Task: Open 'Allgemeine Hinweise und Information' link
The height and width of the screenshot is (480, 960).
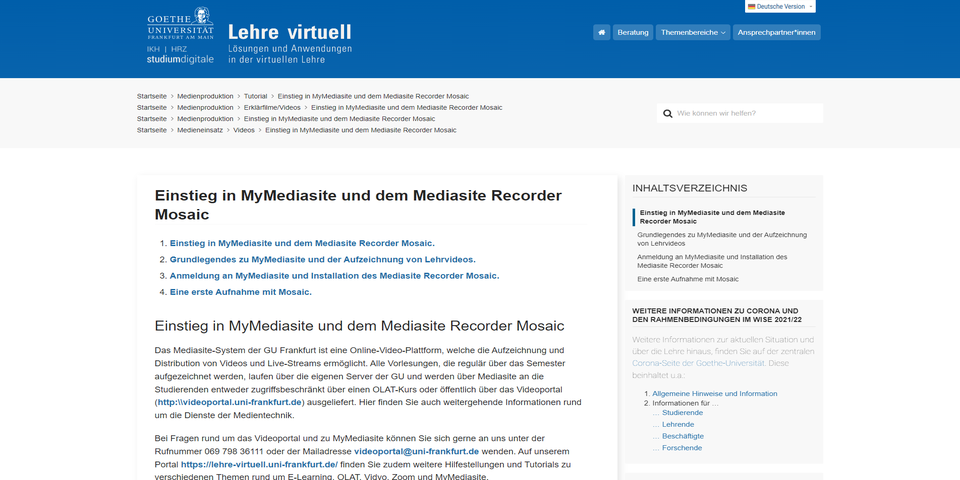Action: coord(714,394)
